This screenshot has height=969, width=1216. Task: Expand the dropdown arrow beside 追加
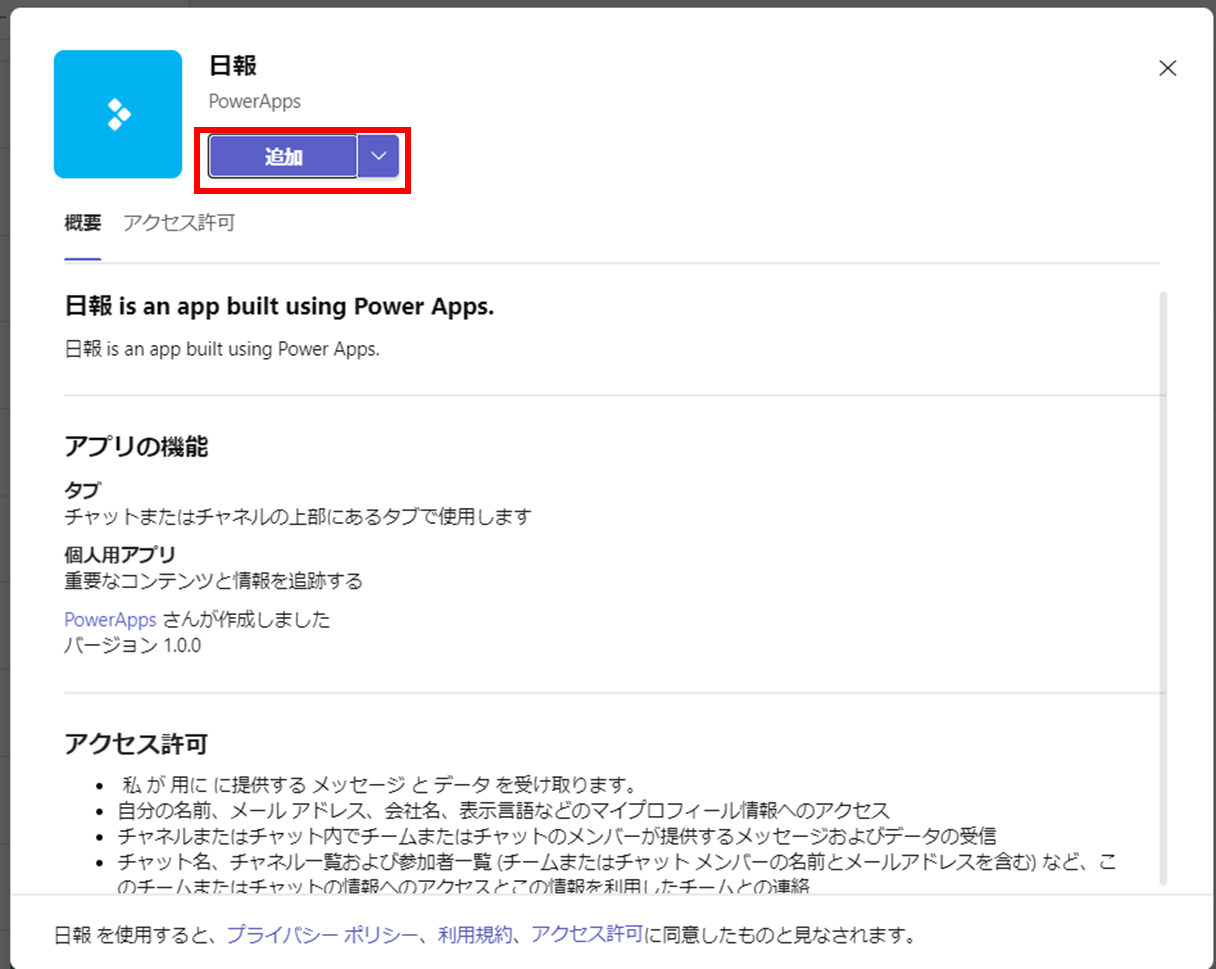click(x=378, y=156)
